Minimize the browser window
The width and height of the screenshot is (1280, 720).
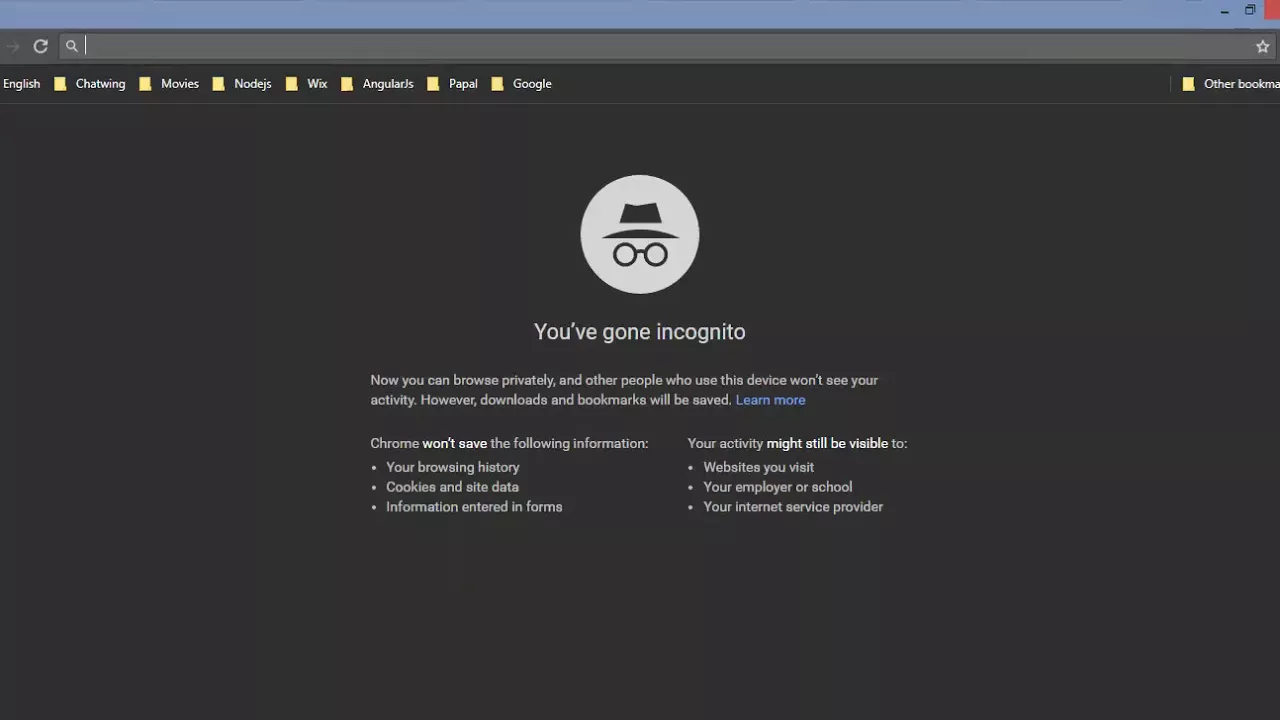pyautogui.click(x=1224, y=11)
